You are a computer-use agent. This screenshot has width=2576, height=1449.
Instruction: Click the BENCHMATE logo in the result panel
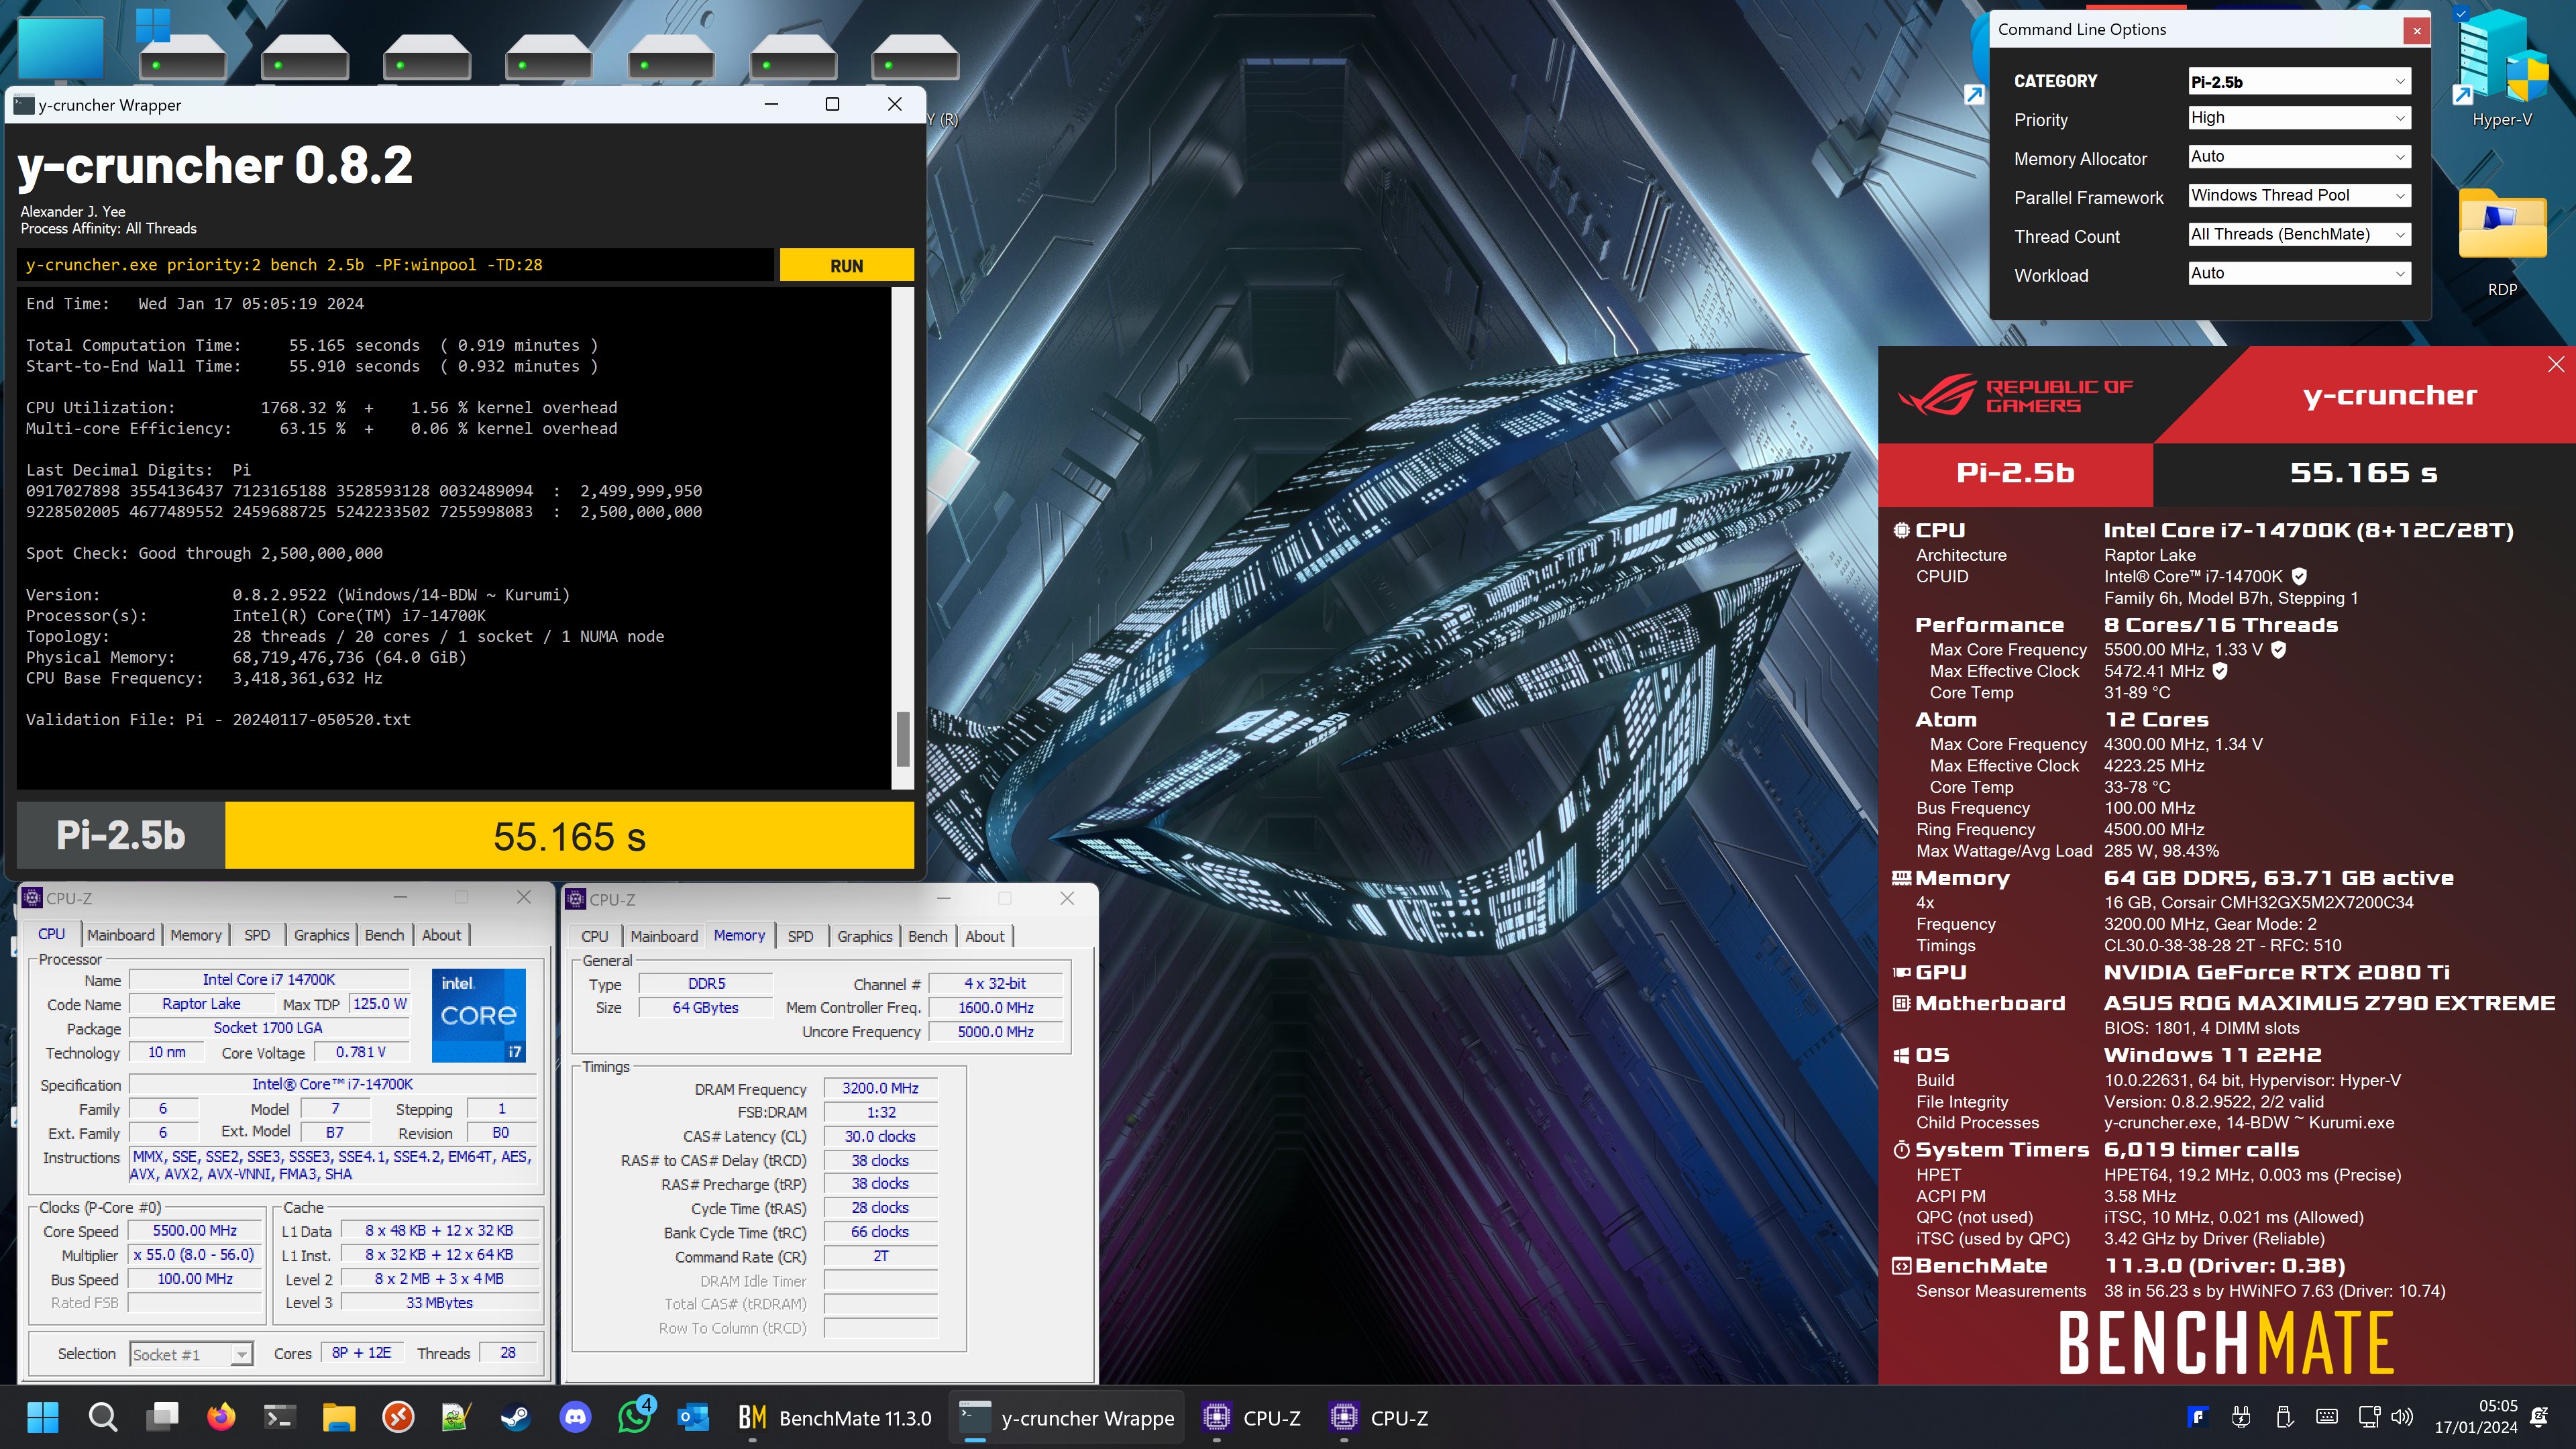[2225, 1342]
